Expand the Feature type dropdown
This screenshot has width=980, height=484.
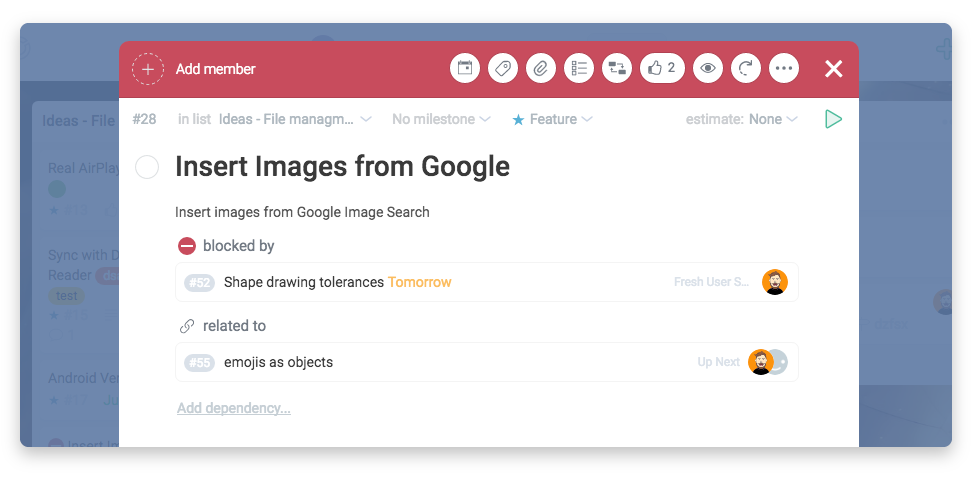[x=552, y=119]
